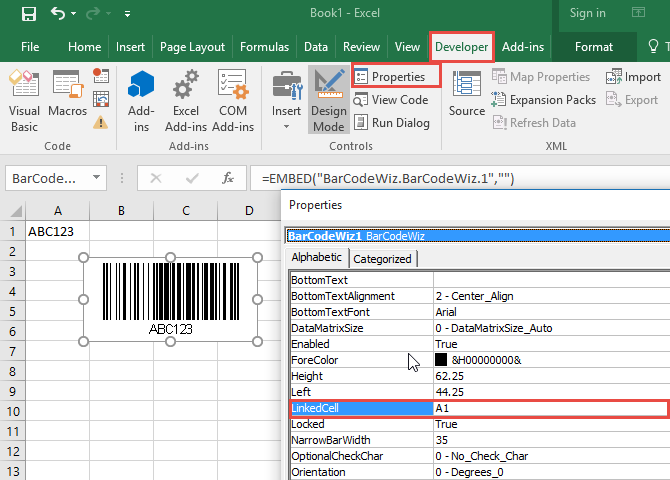Open Visual Basic editor
Viewport: 670px width, 480px height.
24,101
